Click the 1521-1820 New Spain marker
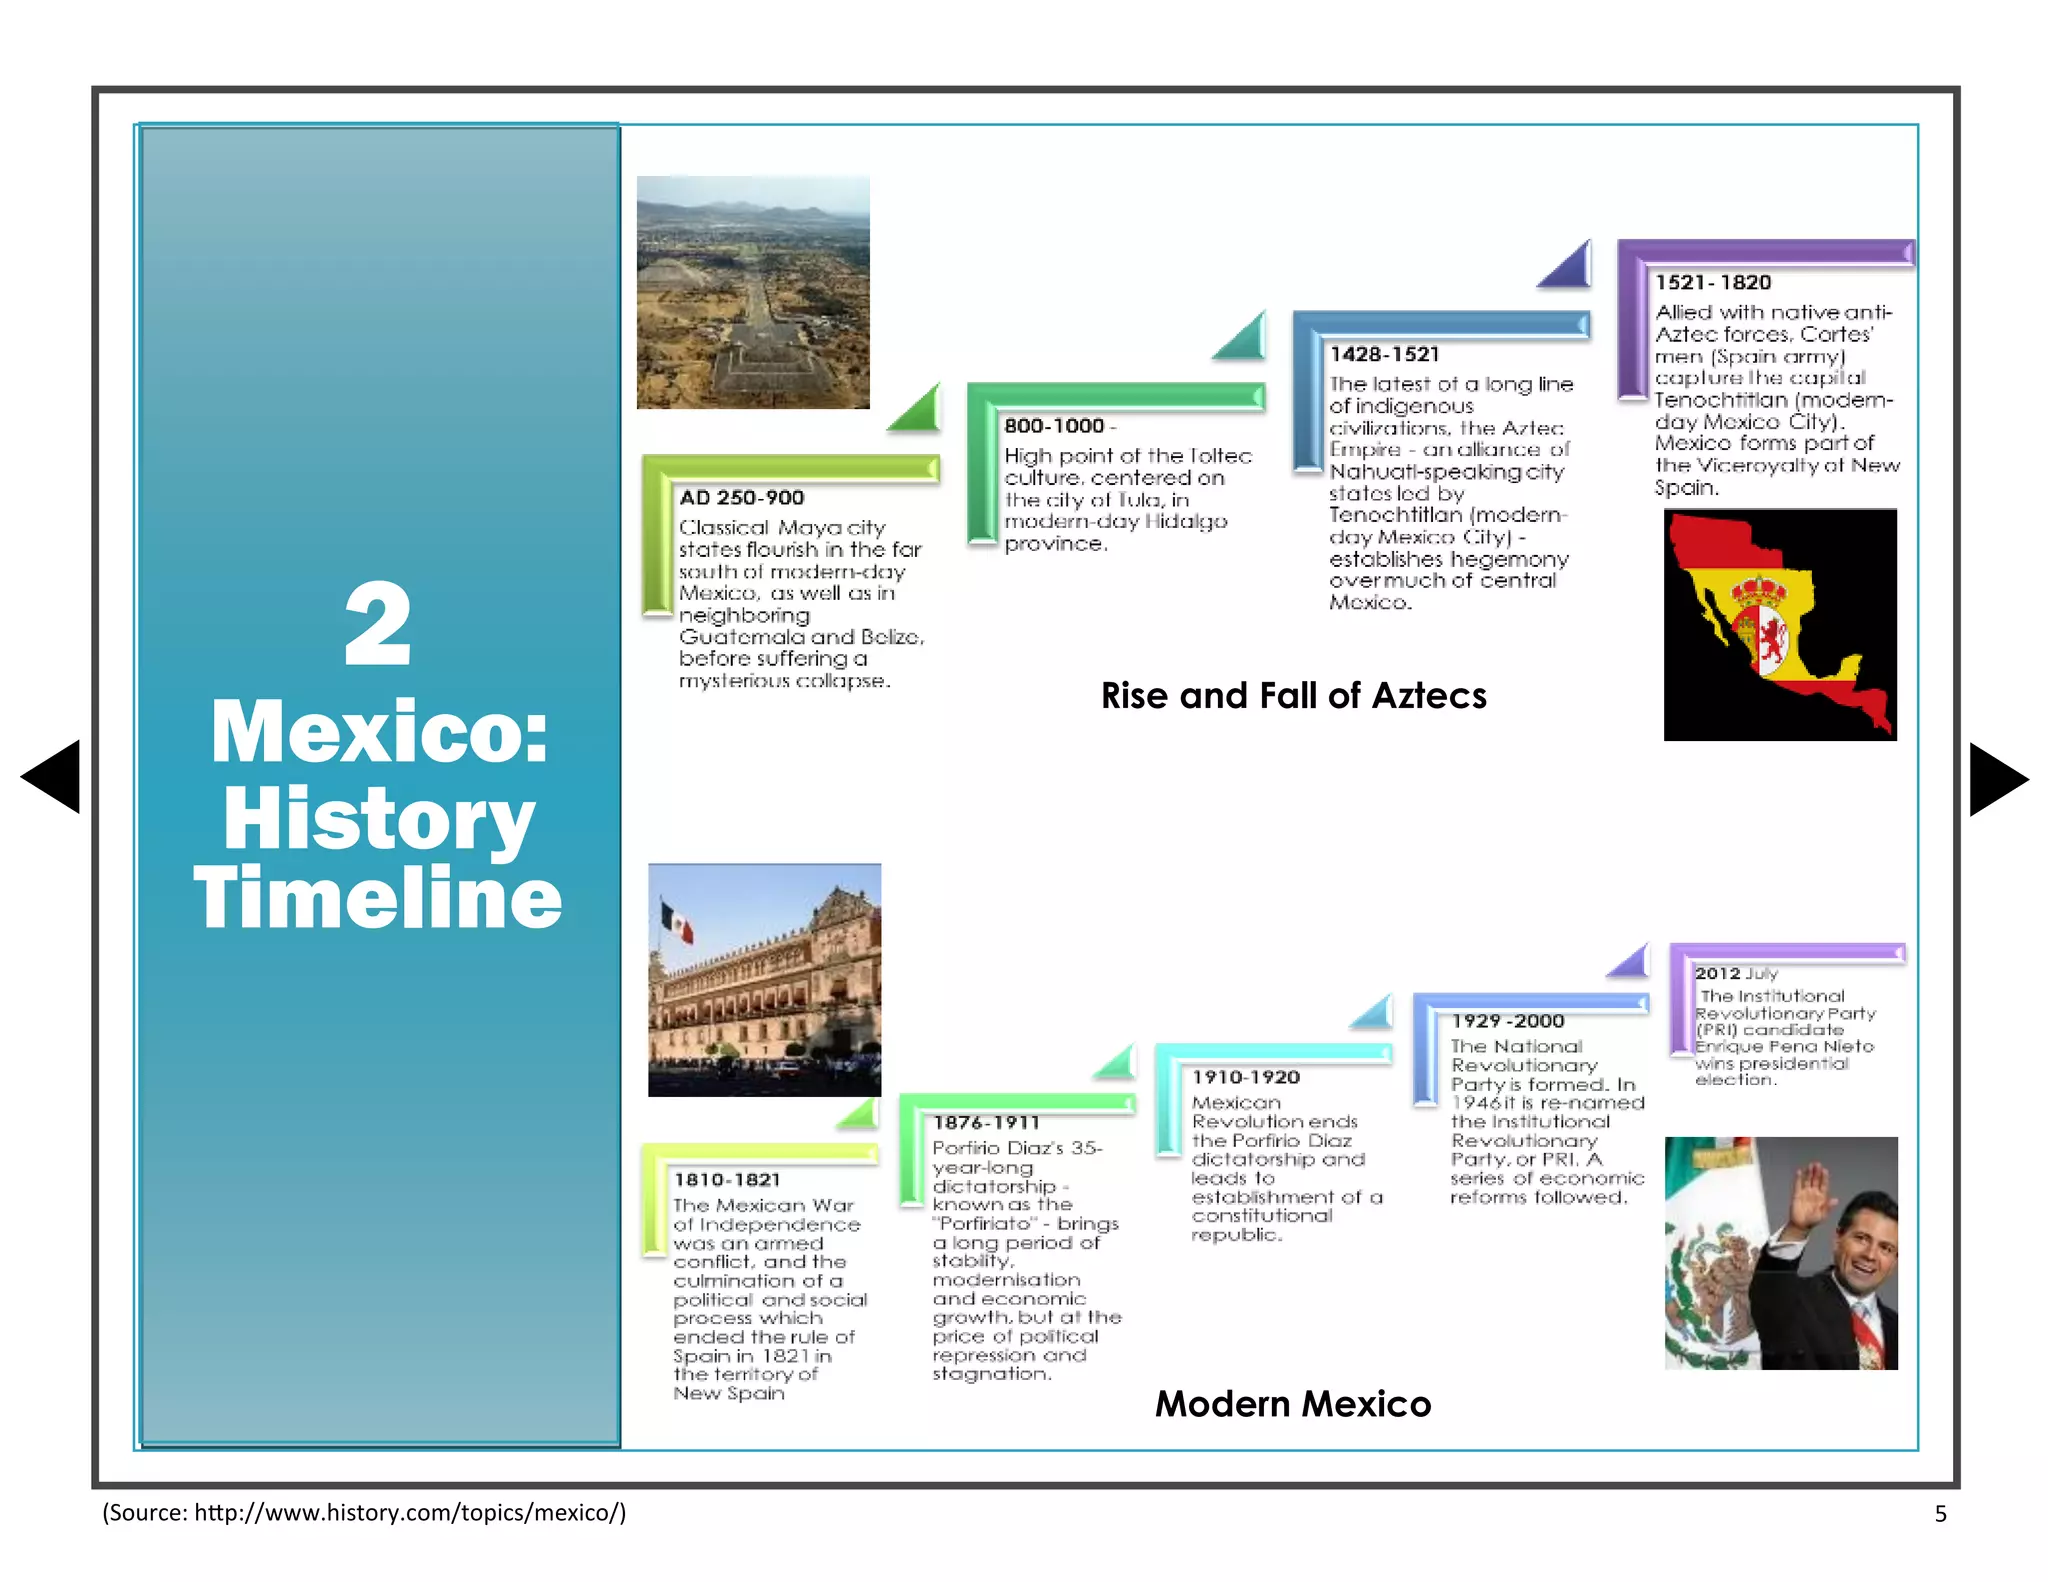Image resolution: width=2048 pixels, height=1582 pixels. click(1713, 283)
